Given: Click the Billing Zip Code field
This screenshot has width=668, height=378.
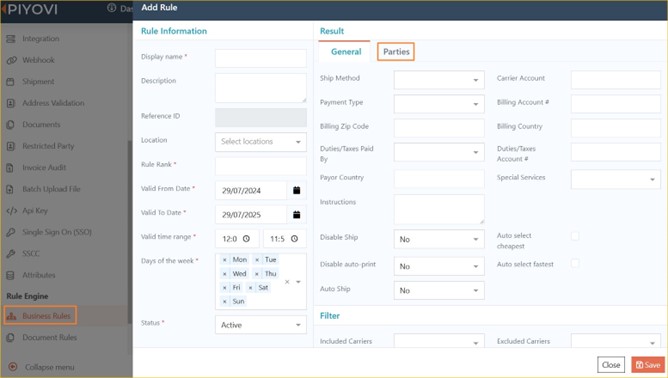Looking at the screenshot, I should click(x=439, y=128).
